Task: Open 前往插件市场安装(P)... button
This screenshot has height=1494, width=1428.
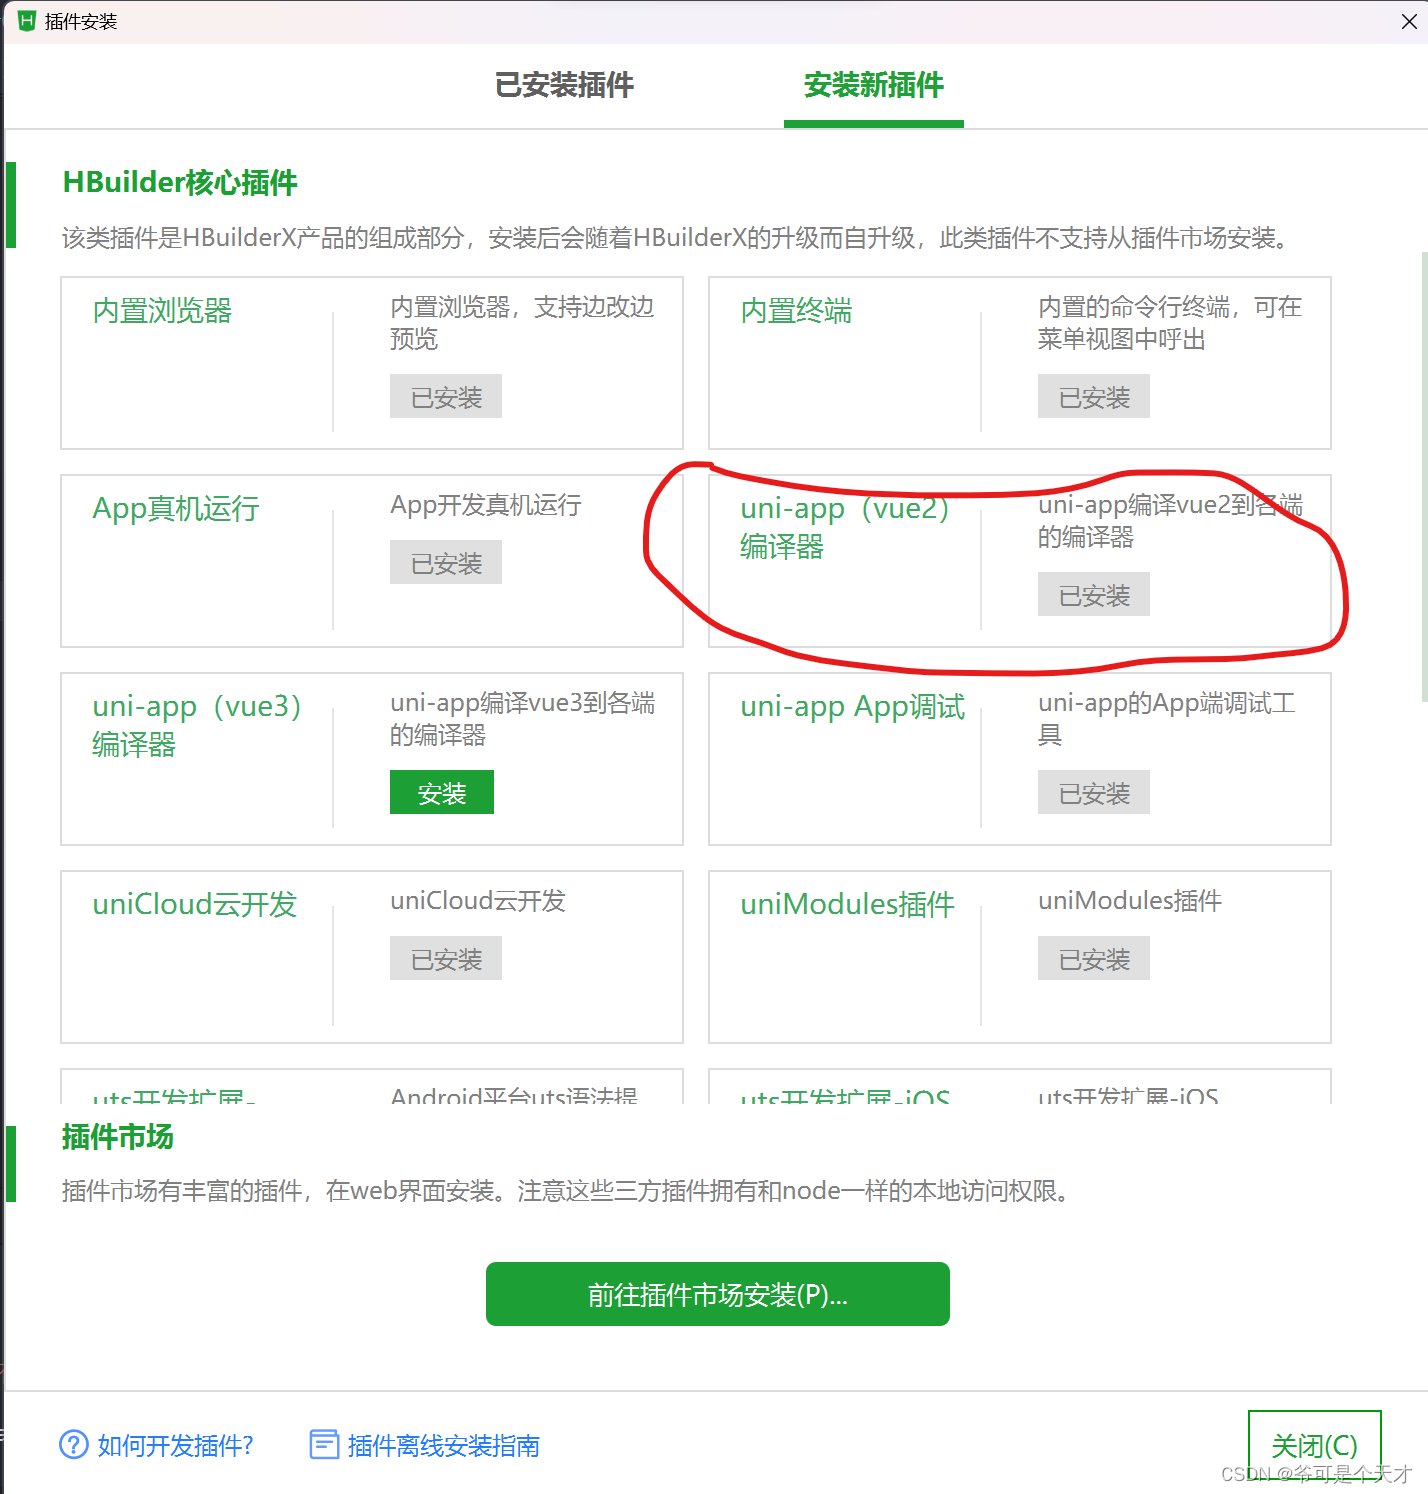Action: [718, 1294]
